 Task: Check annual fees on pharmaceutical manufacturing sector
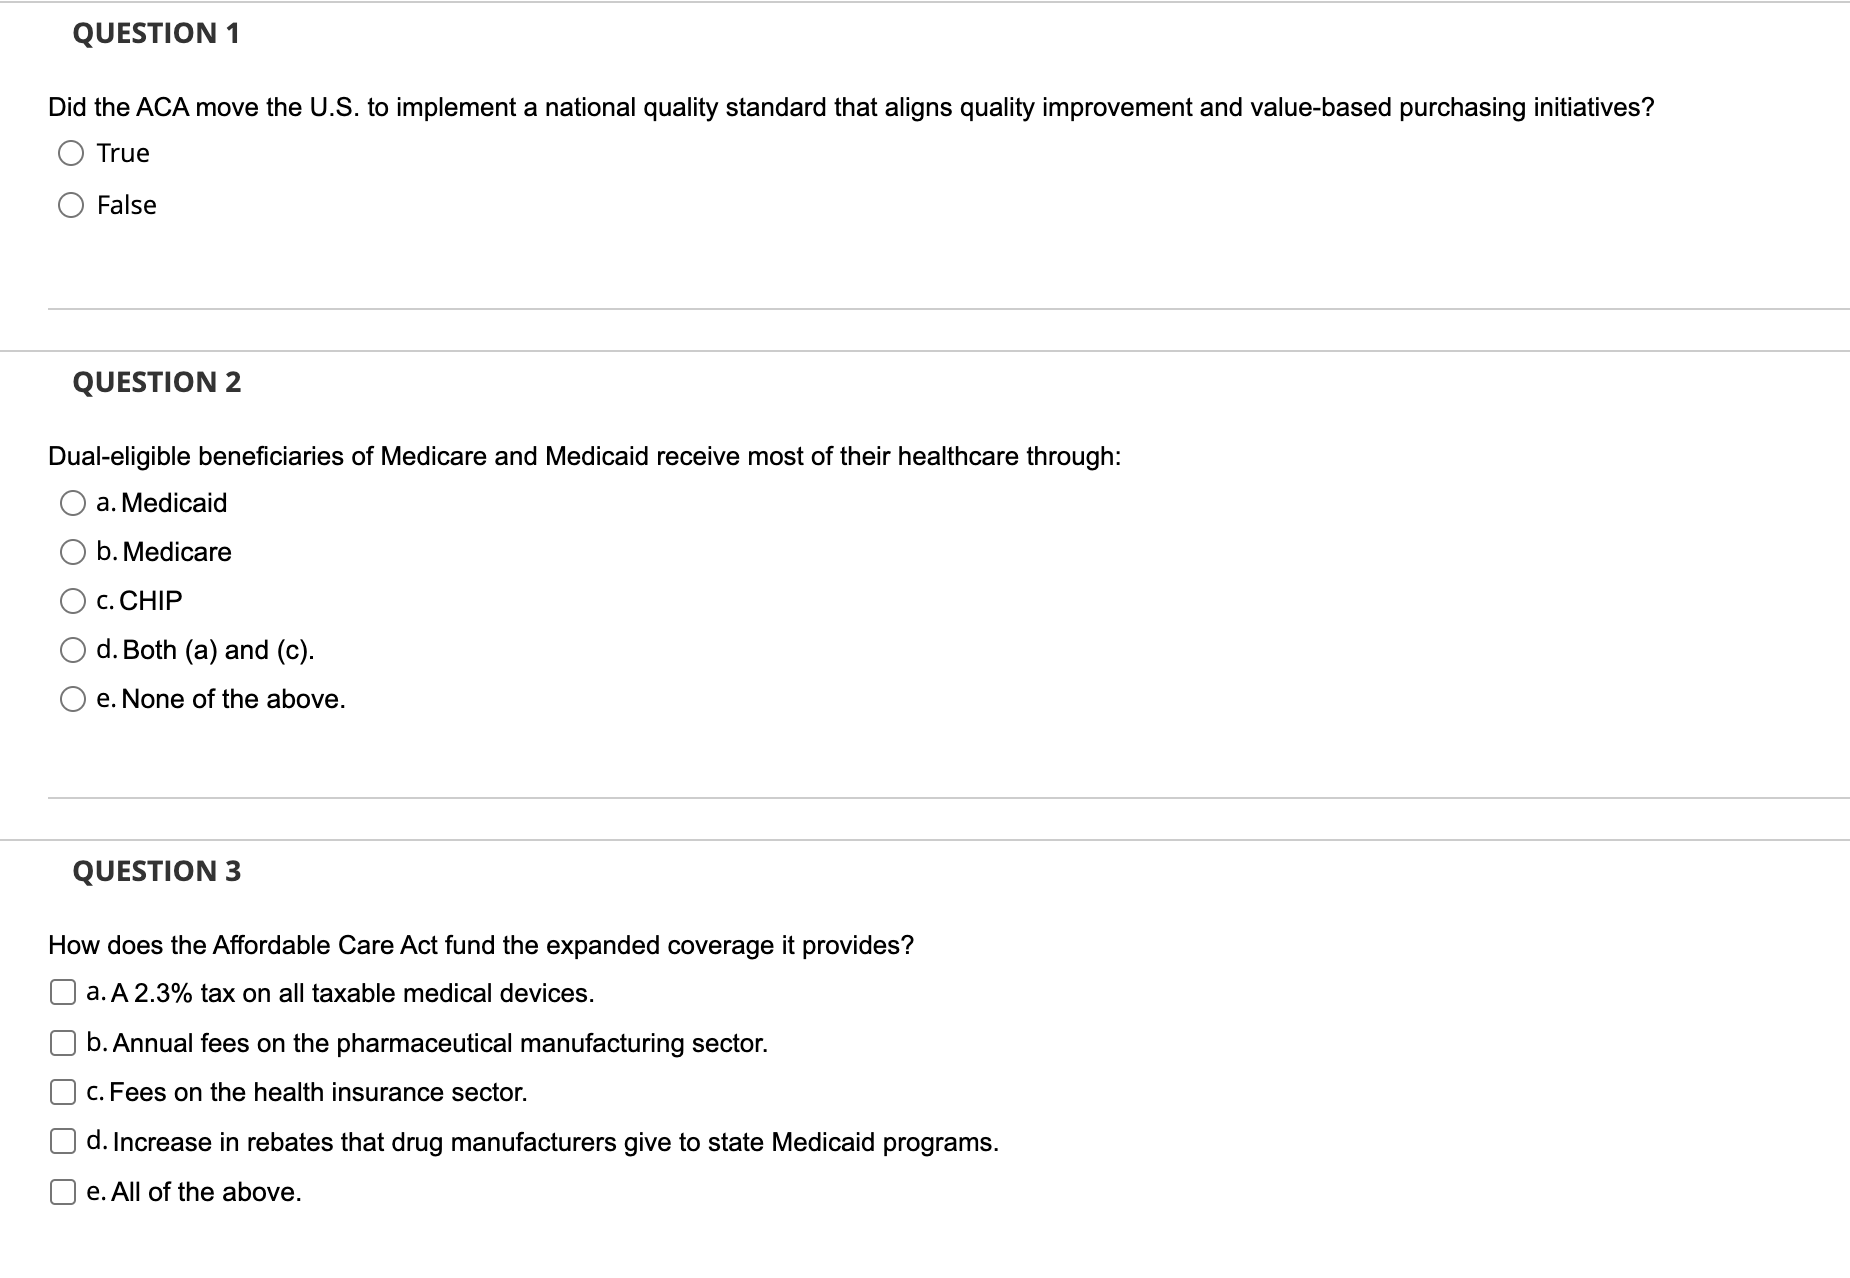pos(62,1041)
